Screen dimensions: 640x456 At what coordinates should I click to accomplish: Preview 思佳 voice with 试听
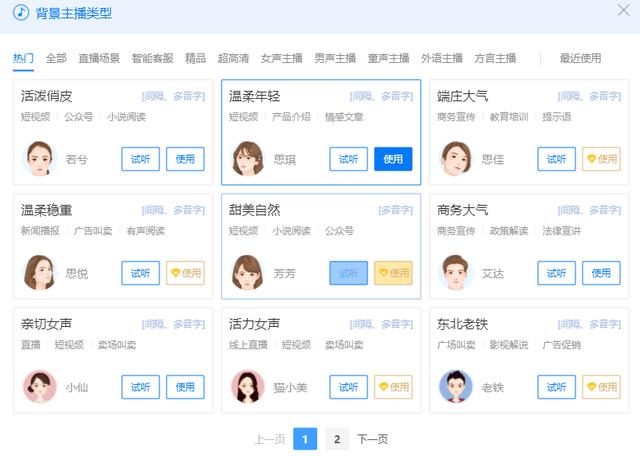[557, 159]
